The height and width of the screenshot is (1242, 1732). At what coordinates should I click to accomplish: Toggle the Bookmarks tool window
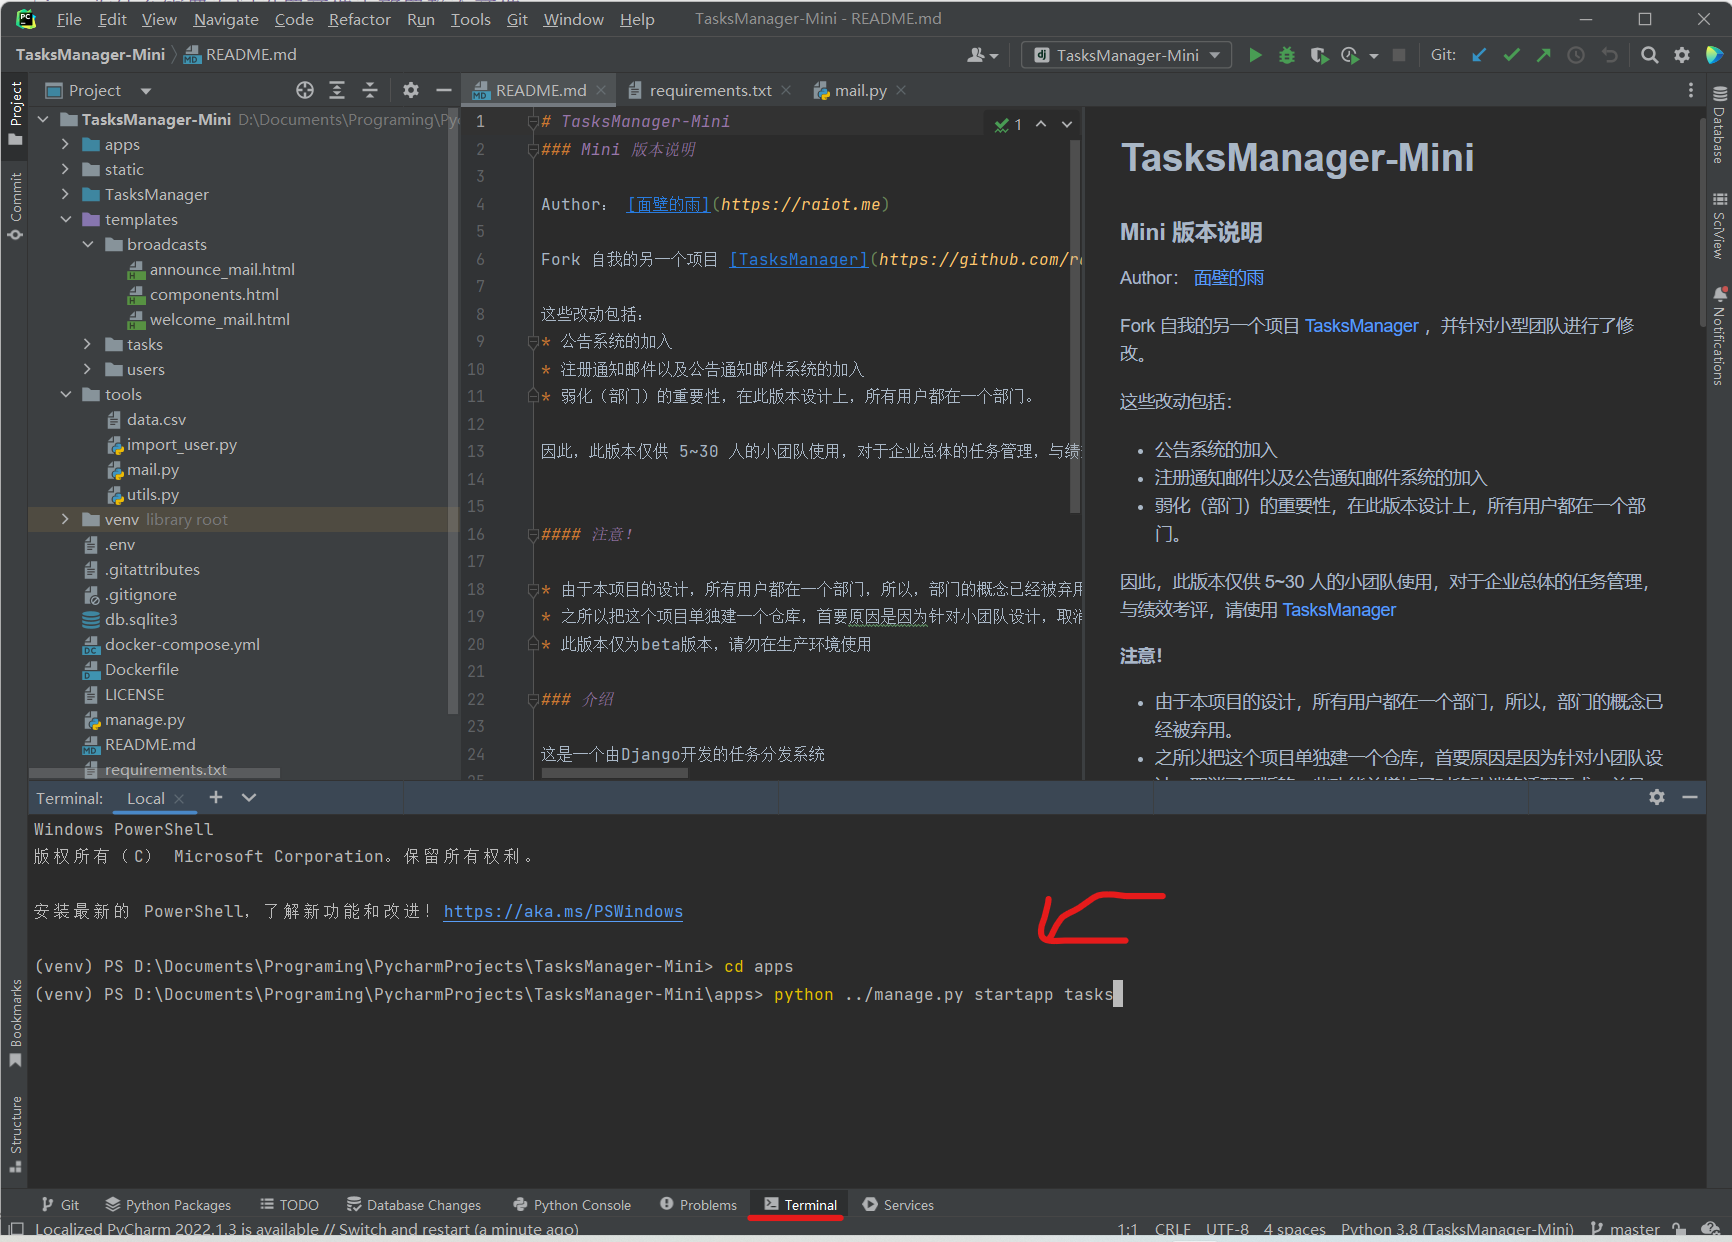(x=15, y=1022)
